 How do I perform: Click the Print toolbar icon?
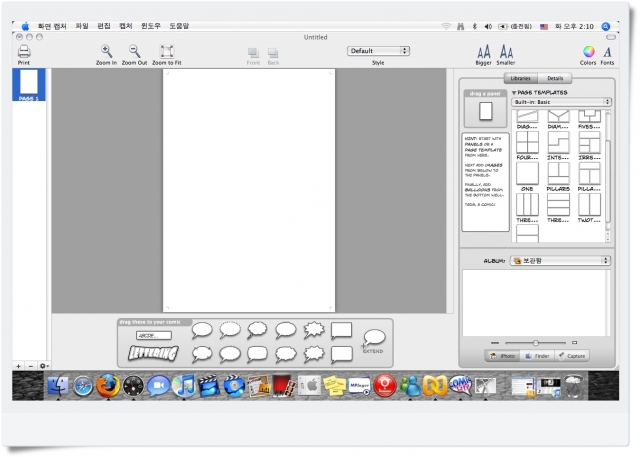click(x=24, y=52)
